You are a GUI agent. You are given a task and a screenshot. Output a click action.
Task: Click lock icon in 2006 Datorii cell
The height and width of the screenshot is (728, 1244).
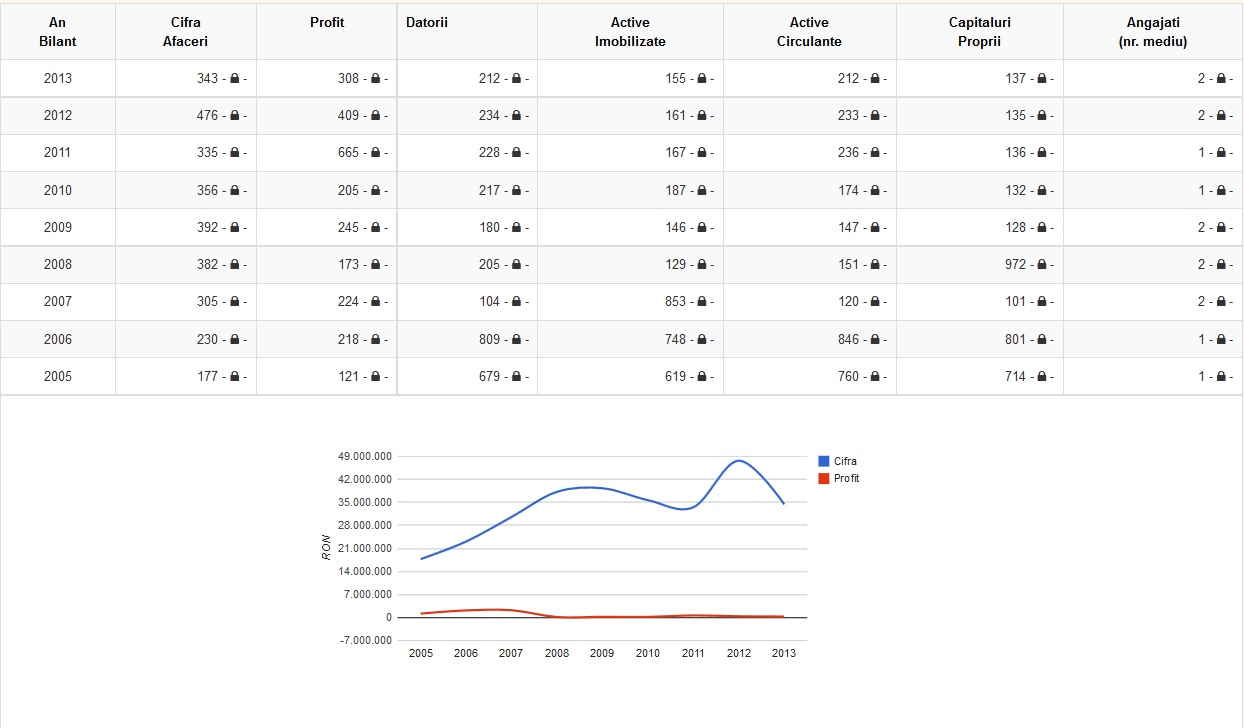coord(517,340)
